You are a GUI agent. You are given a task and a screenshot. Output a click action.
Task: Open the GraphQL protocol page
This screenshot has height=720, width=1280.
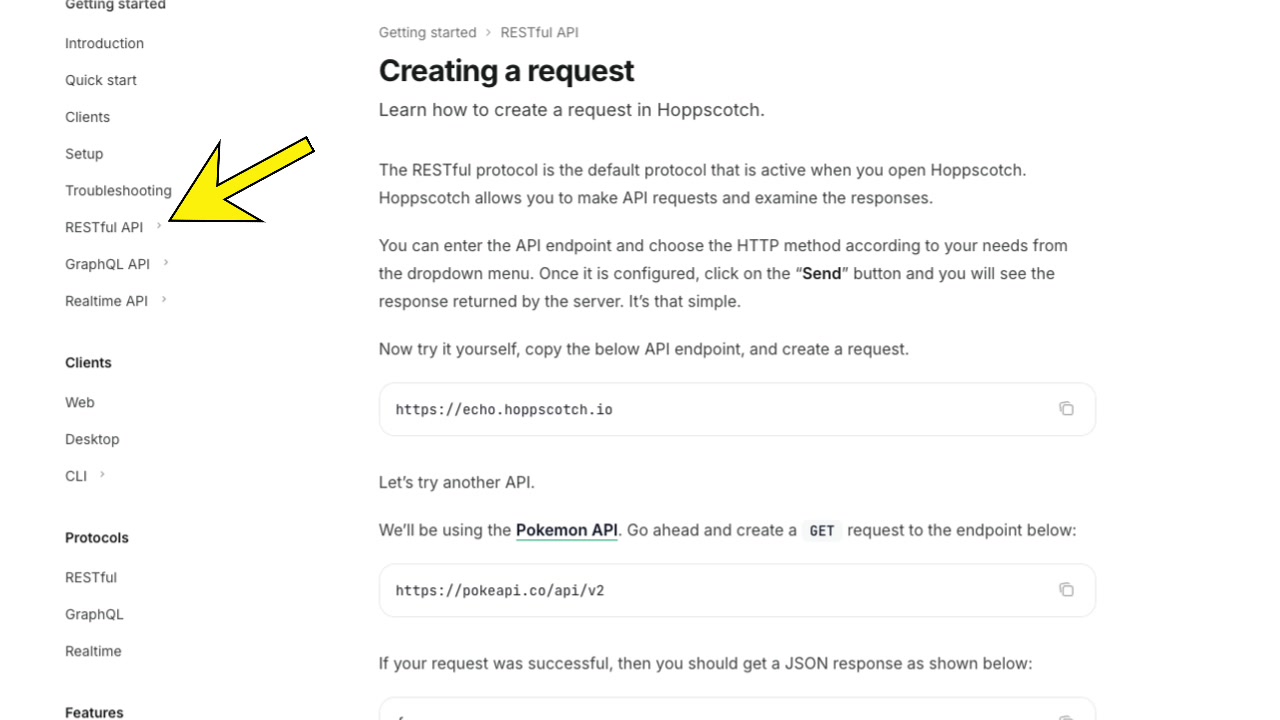click(x=94, y=613)
